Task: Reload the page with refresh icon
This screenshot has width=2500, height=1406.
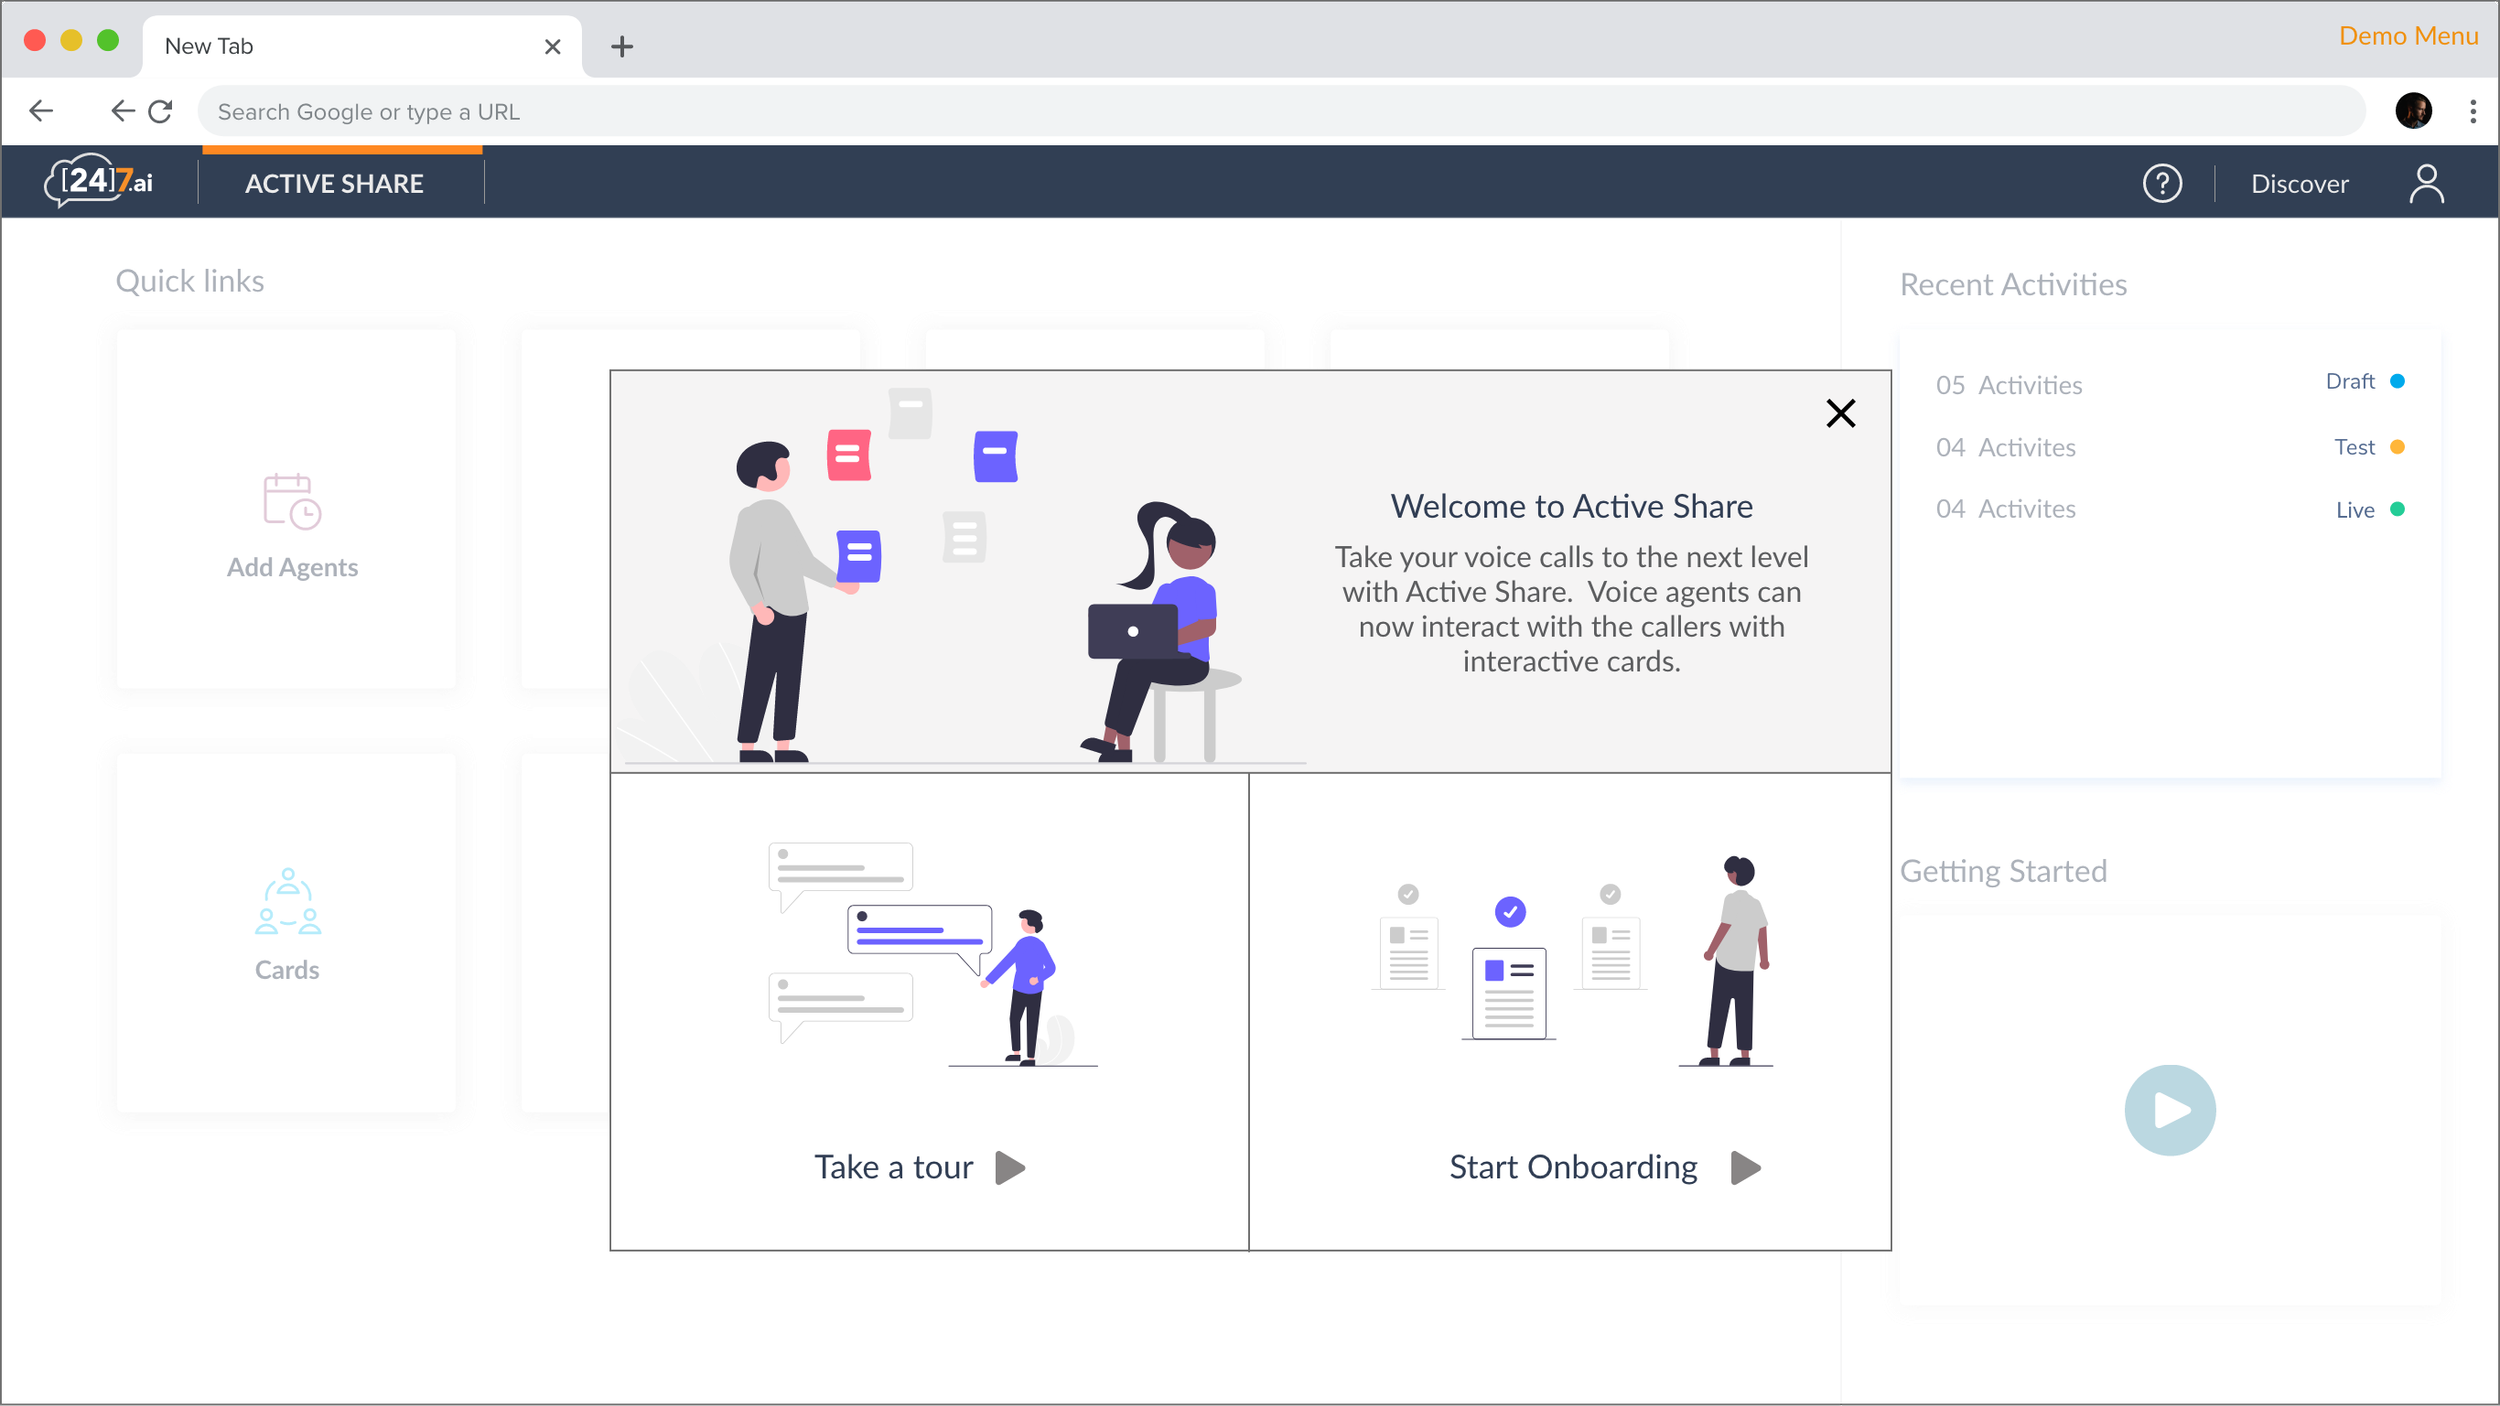Action: 161,111
